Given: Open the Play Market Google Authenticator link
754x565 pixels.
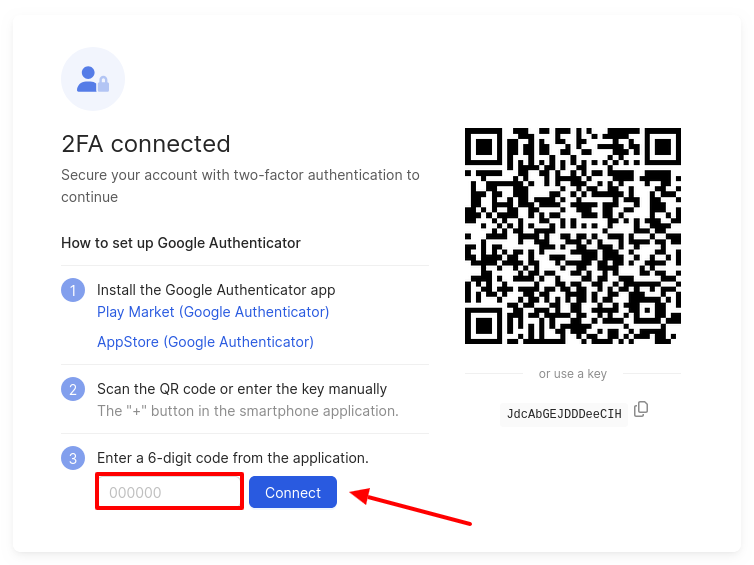Looking at the screenshot, I should tap(213, 312).
